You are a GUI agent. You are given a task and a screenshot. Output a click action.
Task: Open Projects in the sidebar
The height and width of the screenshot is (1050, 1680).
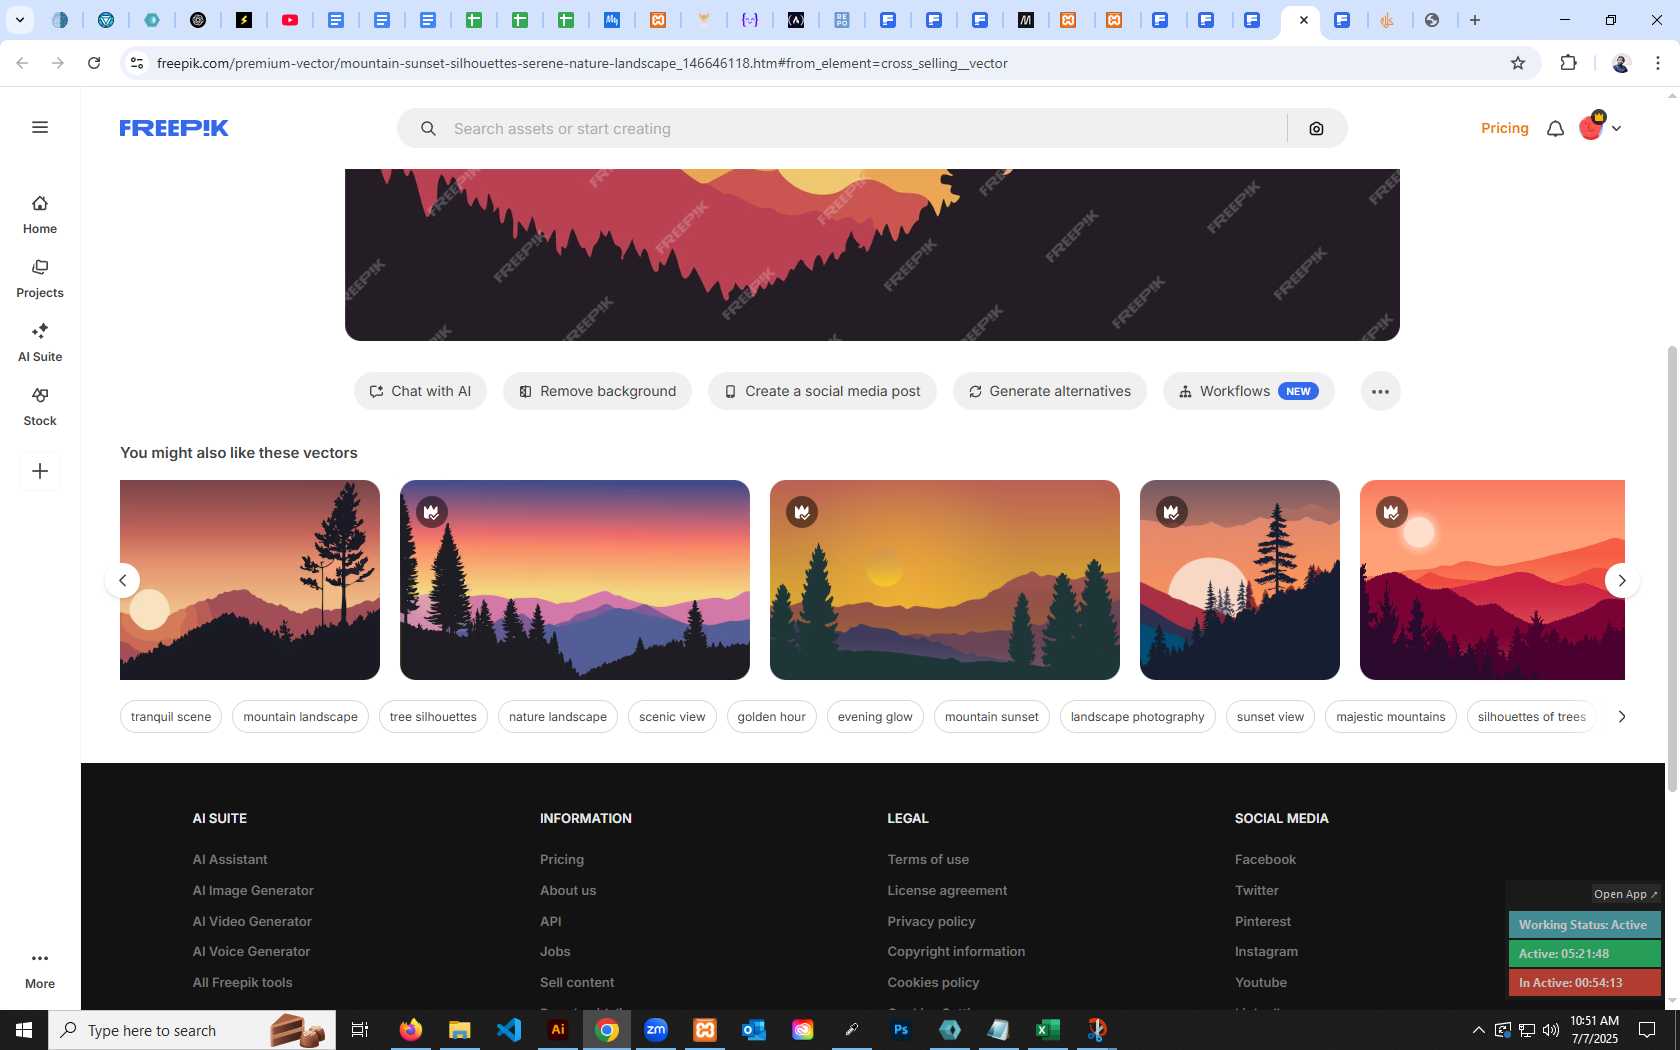40,279
